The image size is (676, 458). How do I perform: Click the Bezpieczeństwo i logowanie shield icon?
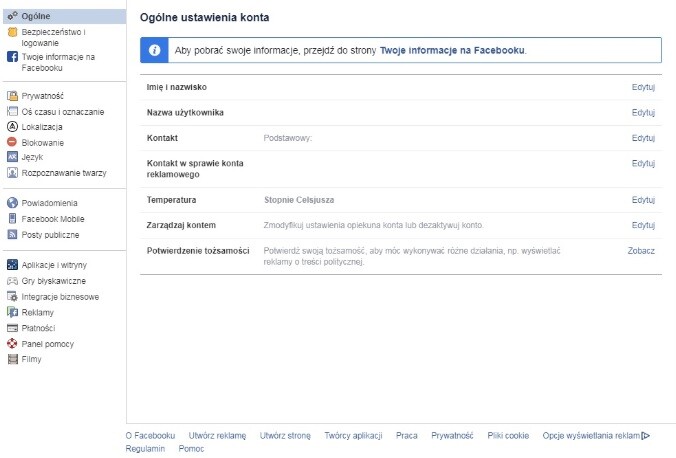[12, 33]
